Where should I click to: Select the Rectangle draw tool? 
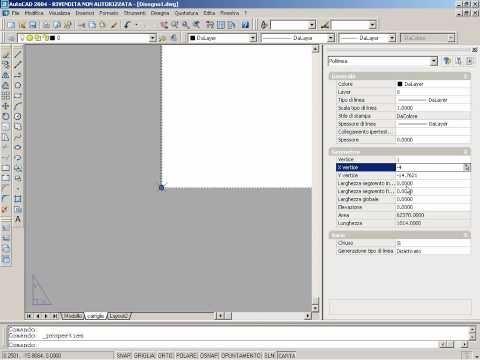click(18, 96)
